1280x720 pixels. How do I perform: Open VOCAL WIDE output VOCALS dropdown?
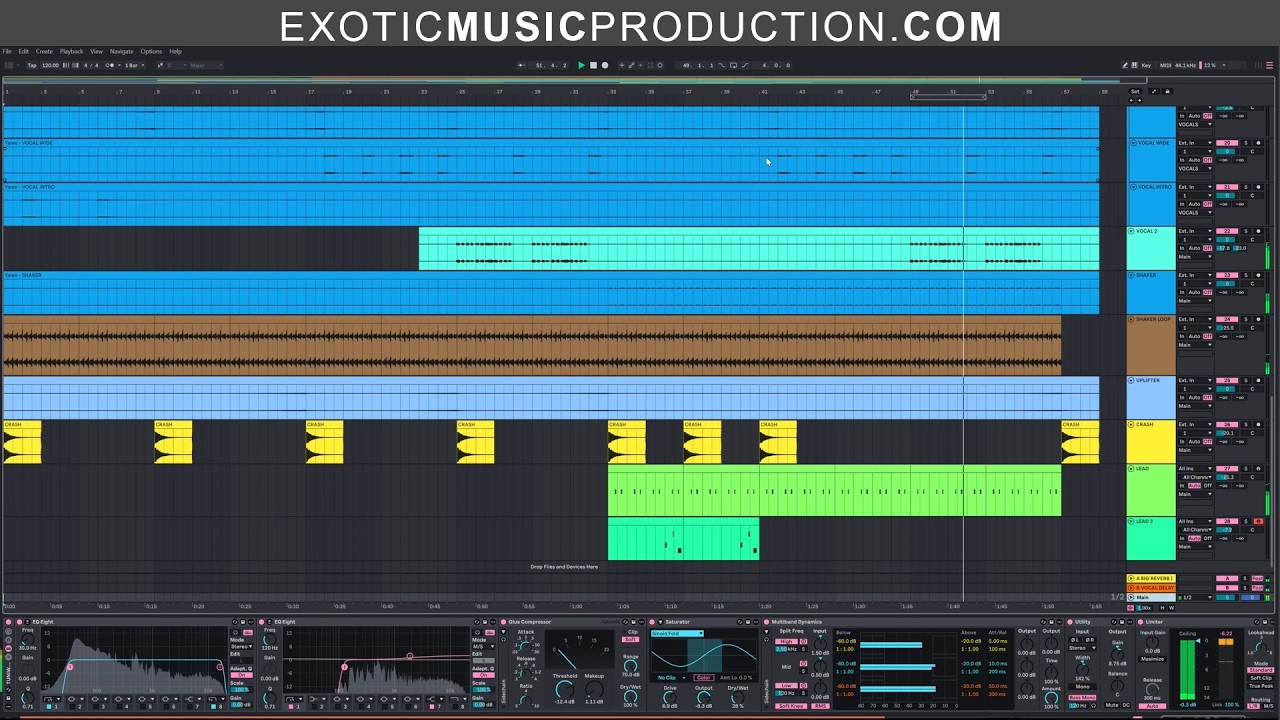[x=1195, y=169]
